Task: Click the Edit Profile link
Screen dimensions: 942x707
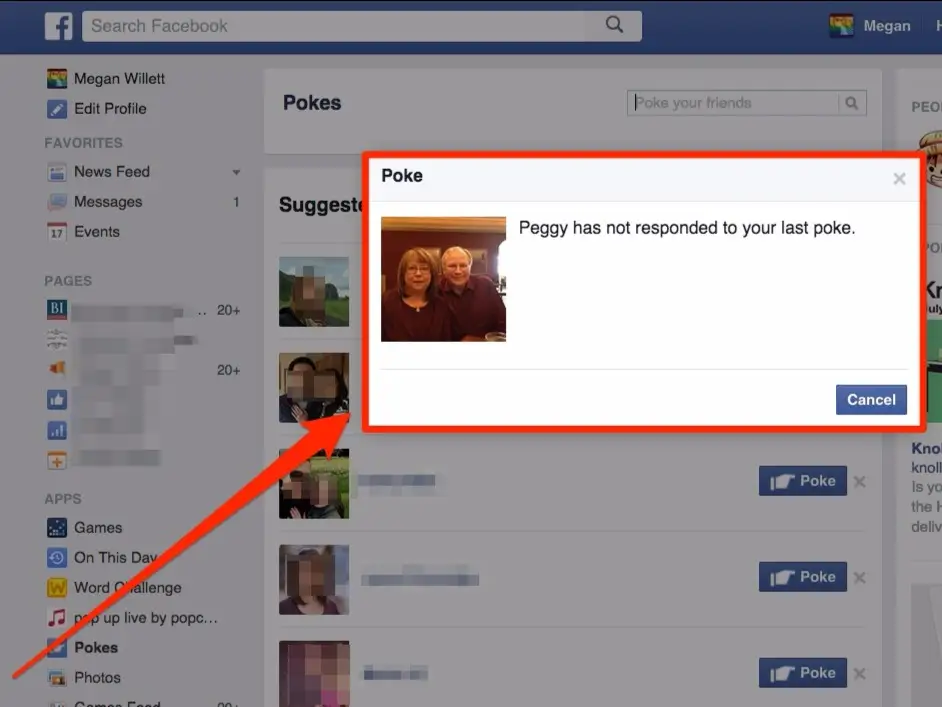Action: tap(110, 109)
